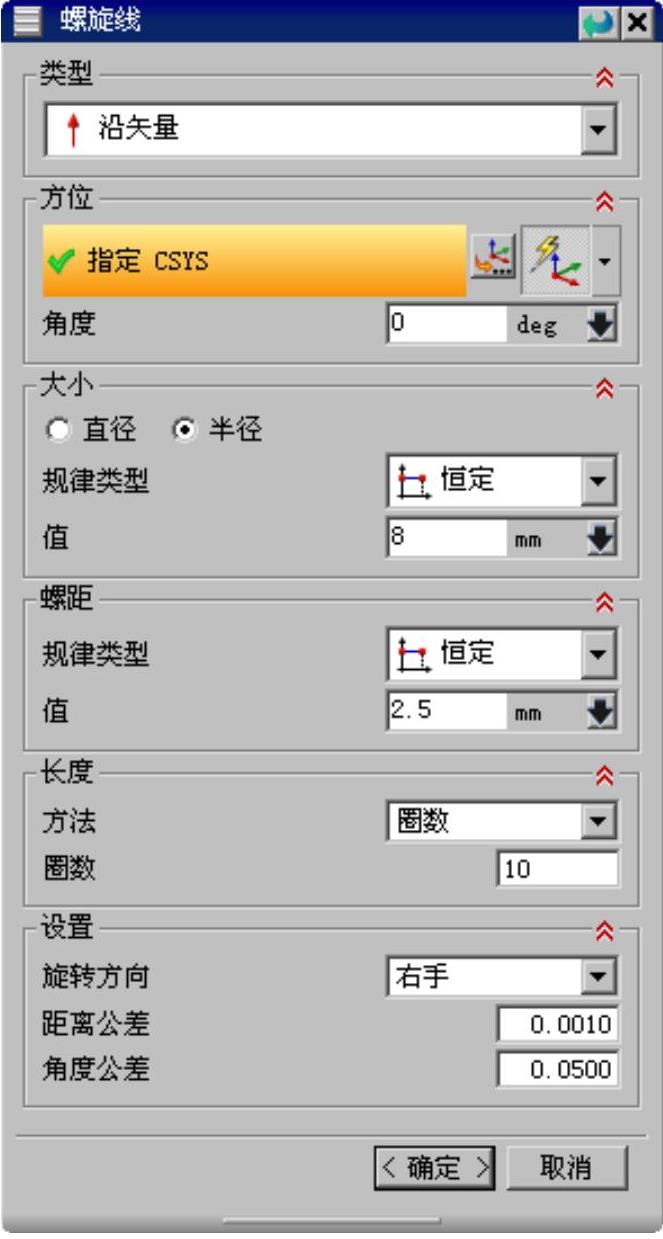
Task: Click the inferred CSYS axes icon
Action: point(555,259)
